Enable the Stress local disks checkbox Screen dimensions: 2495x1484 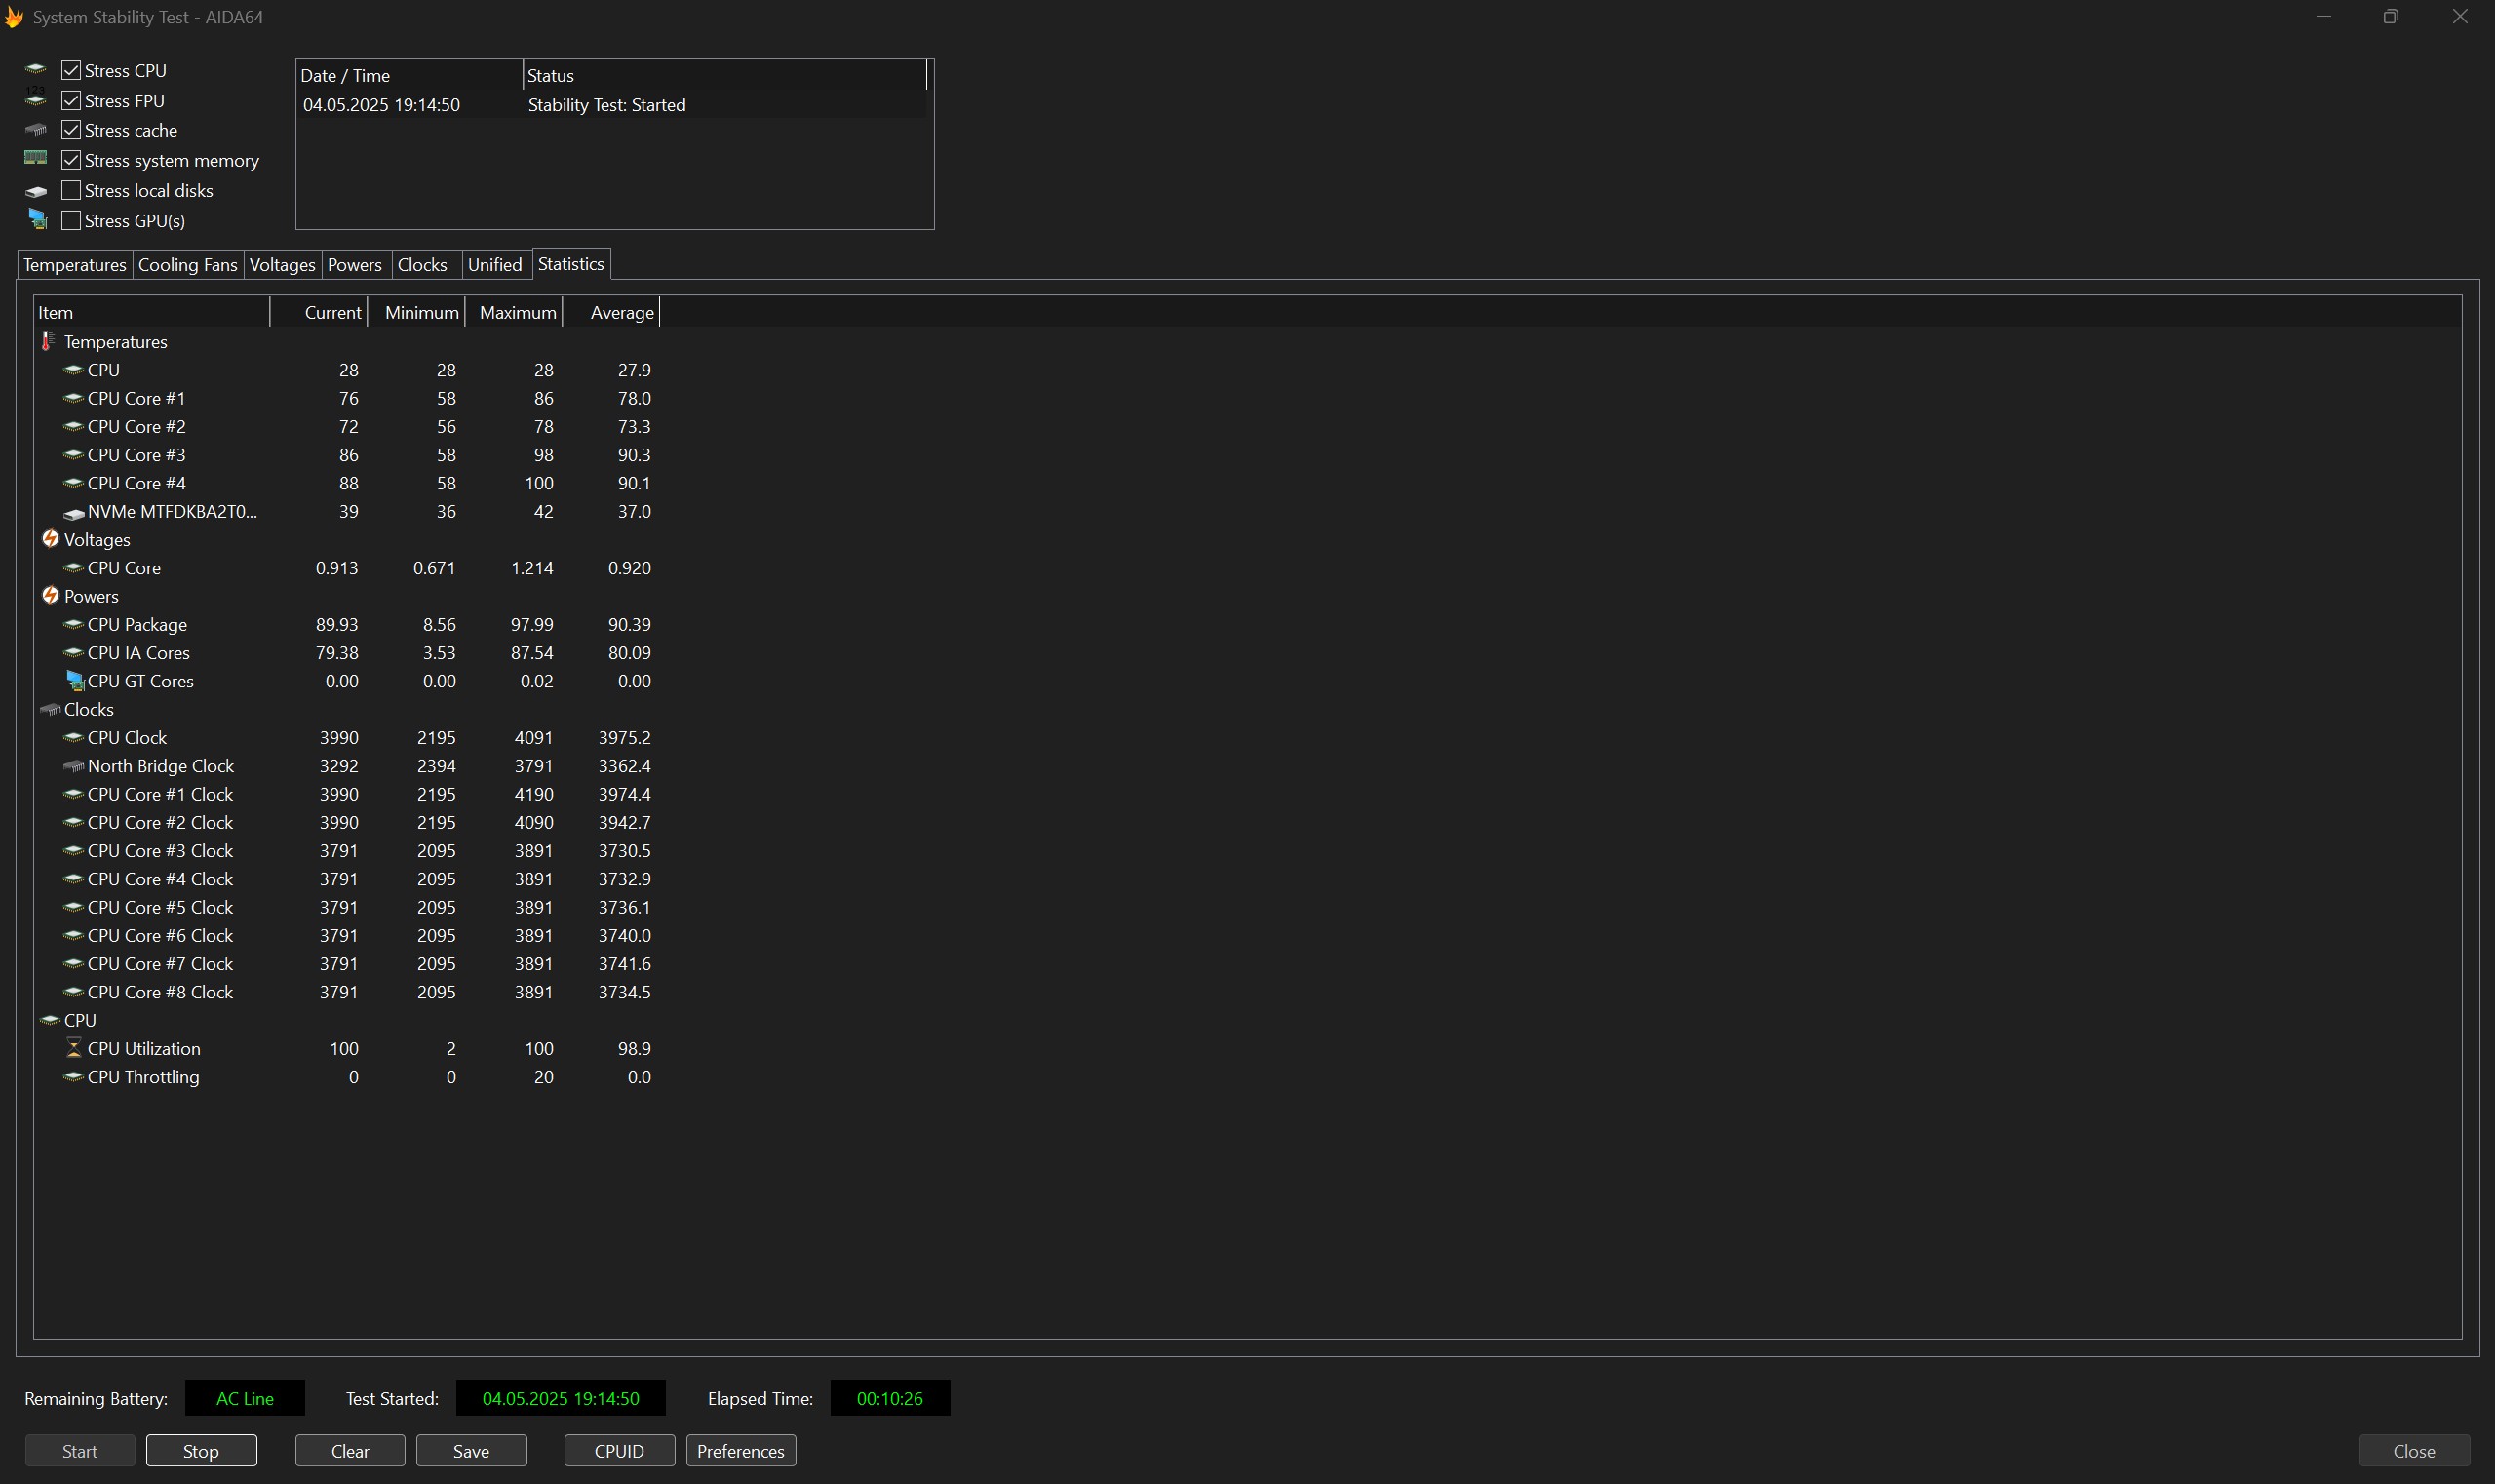click(71, 191)
